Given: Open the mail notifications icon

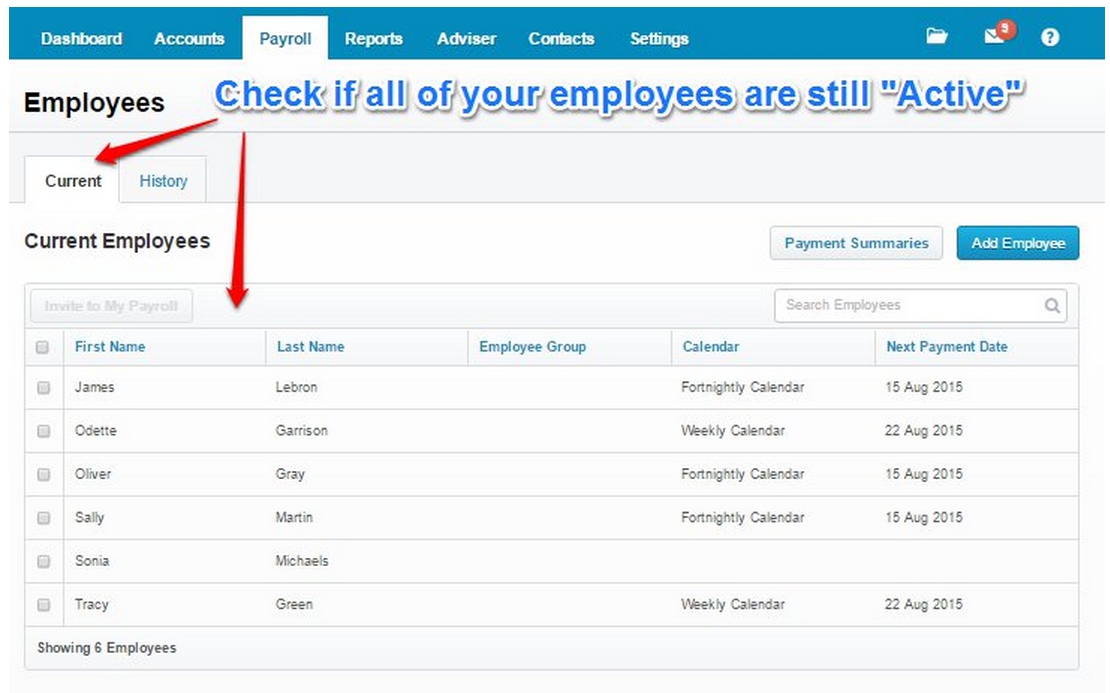Looking at the screenshot, I should pyautogui.click(x=995, y=37).
